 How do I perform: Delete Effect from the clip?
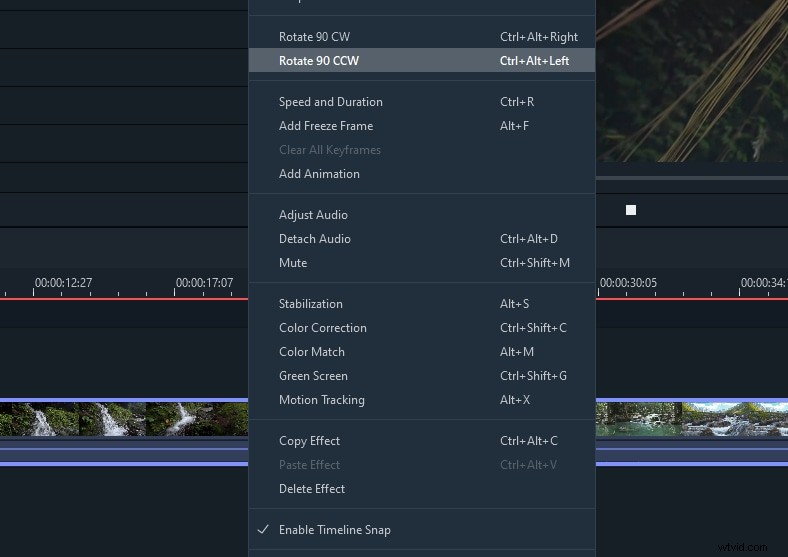click(311, 489)
